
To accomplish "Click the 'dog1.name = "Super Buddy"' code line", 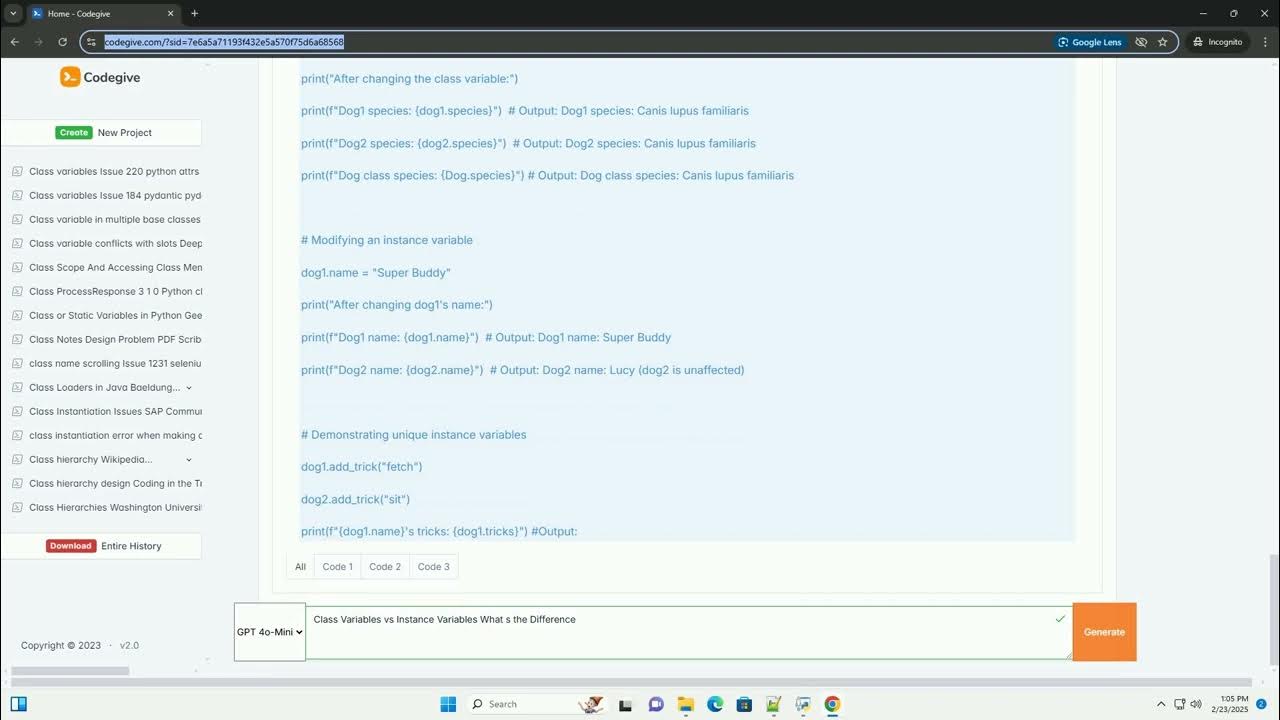I will [376, 273].
